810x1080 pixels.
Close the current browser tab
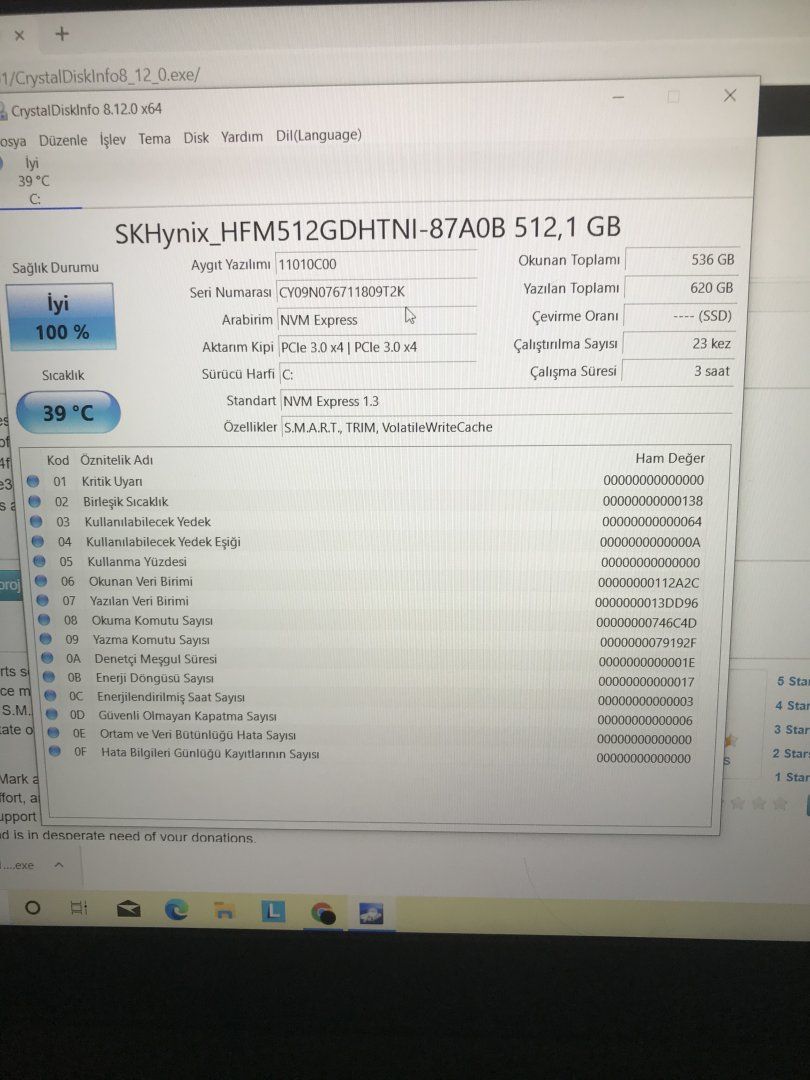point(19,35)
